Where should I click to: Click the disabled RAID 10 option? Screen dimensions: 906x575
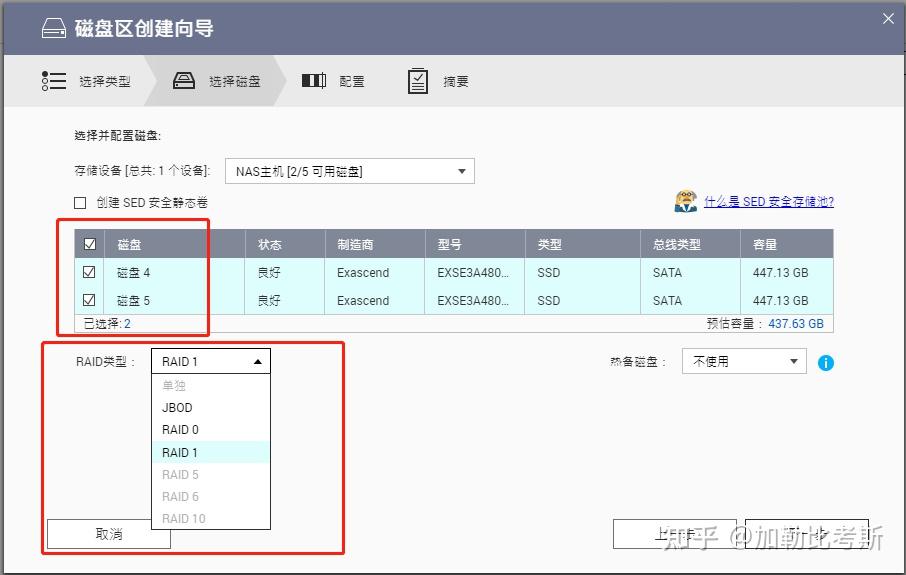coord(211,518)
